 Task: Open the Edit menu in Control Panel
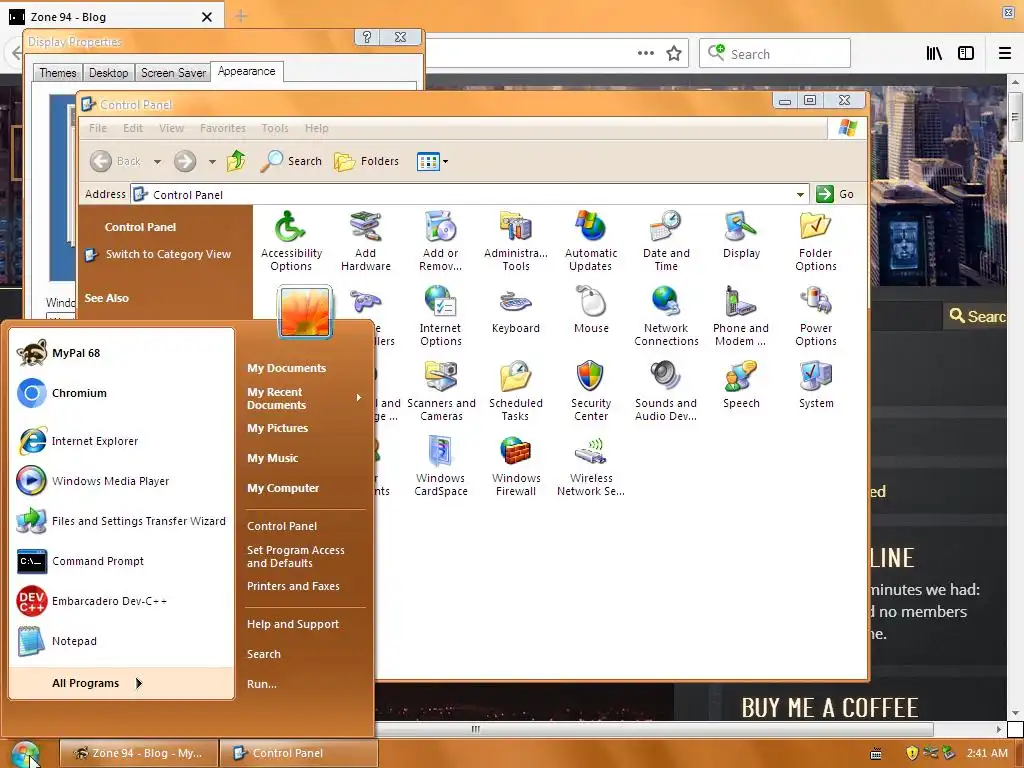point(133,128)
